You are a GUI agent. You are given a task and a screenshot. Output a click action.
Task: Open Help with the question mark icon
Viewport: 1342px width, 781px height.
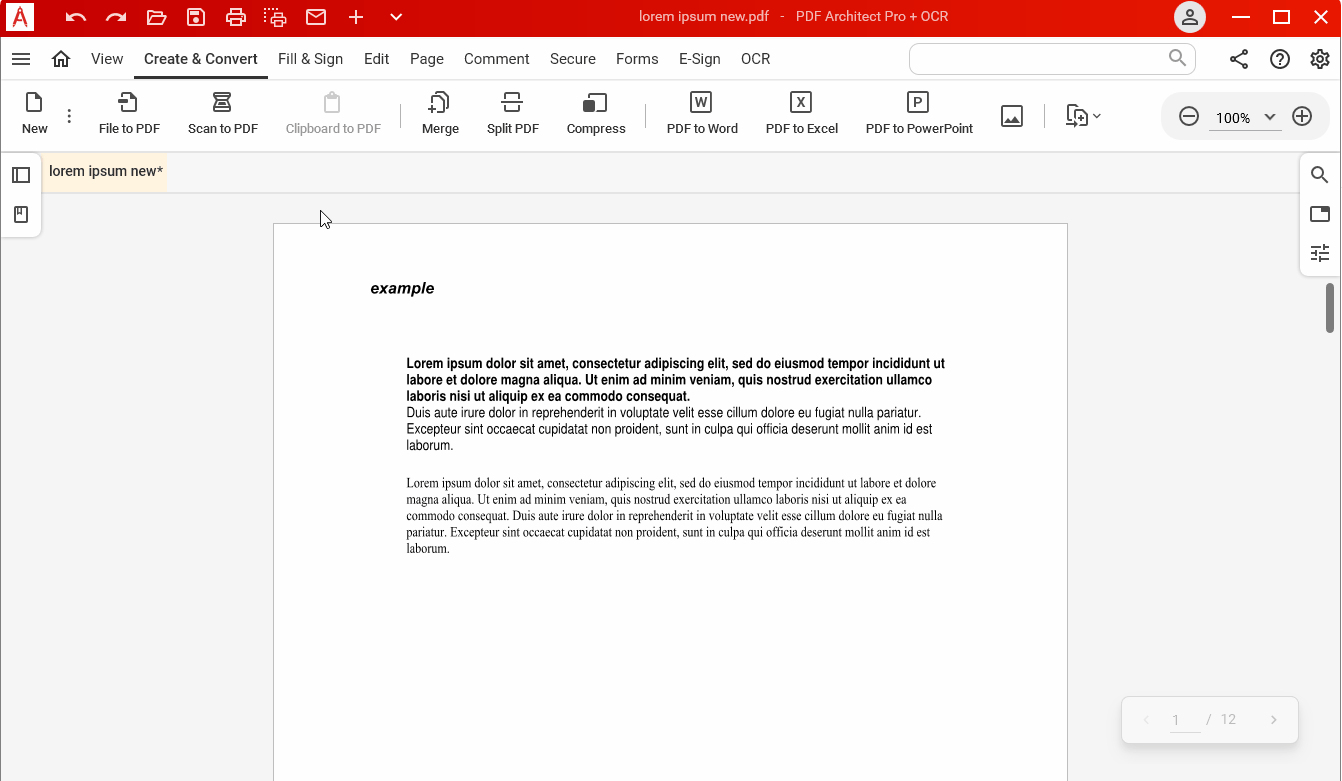coord(1280,59)
